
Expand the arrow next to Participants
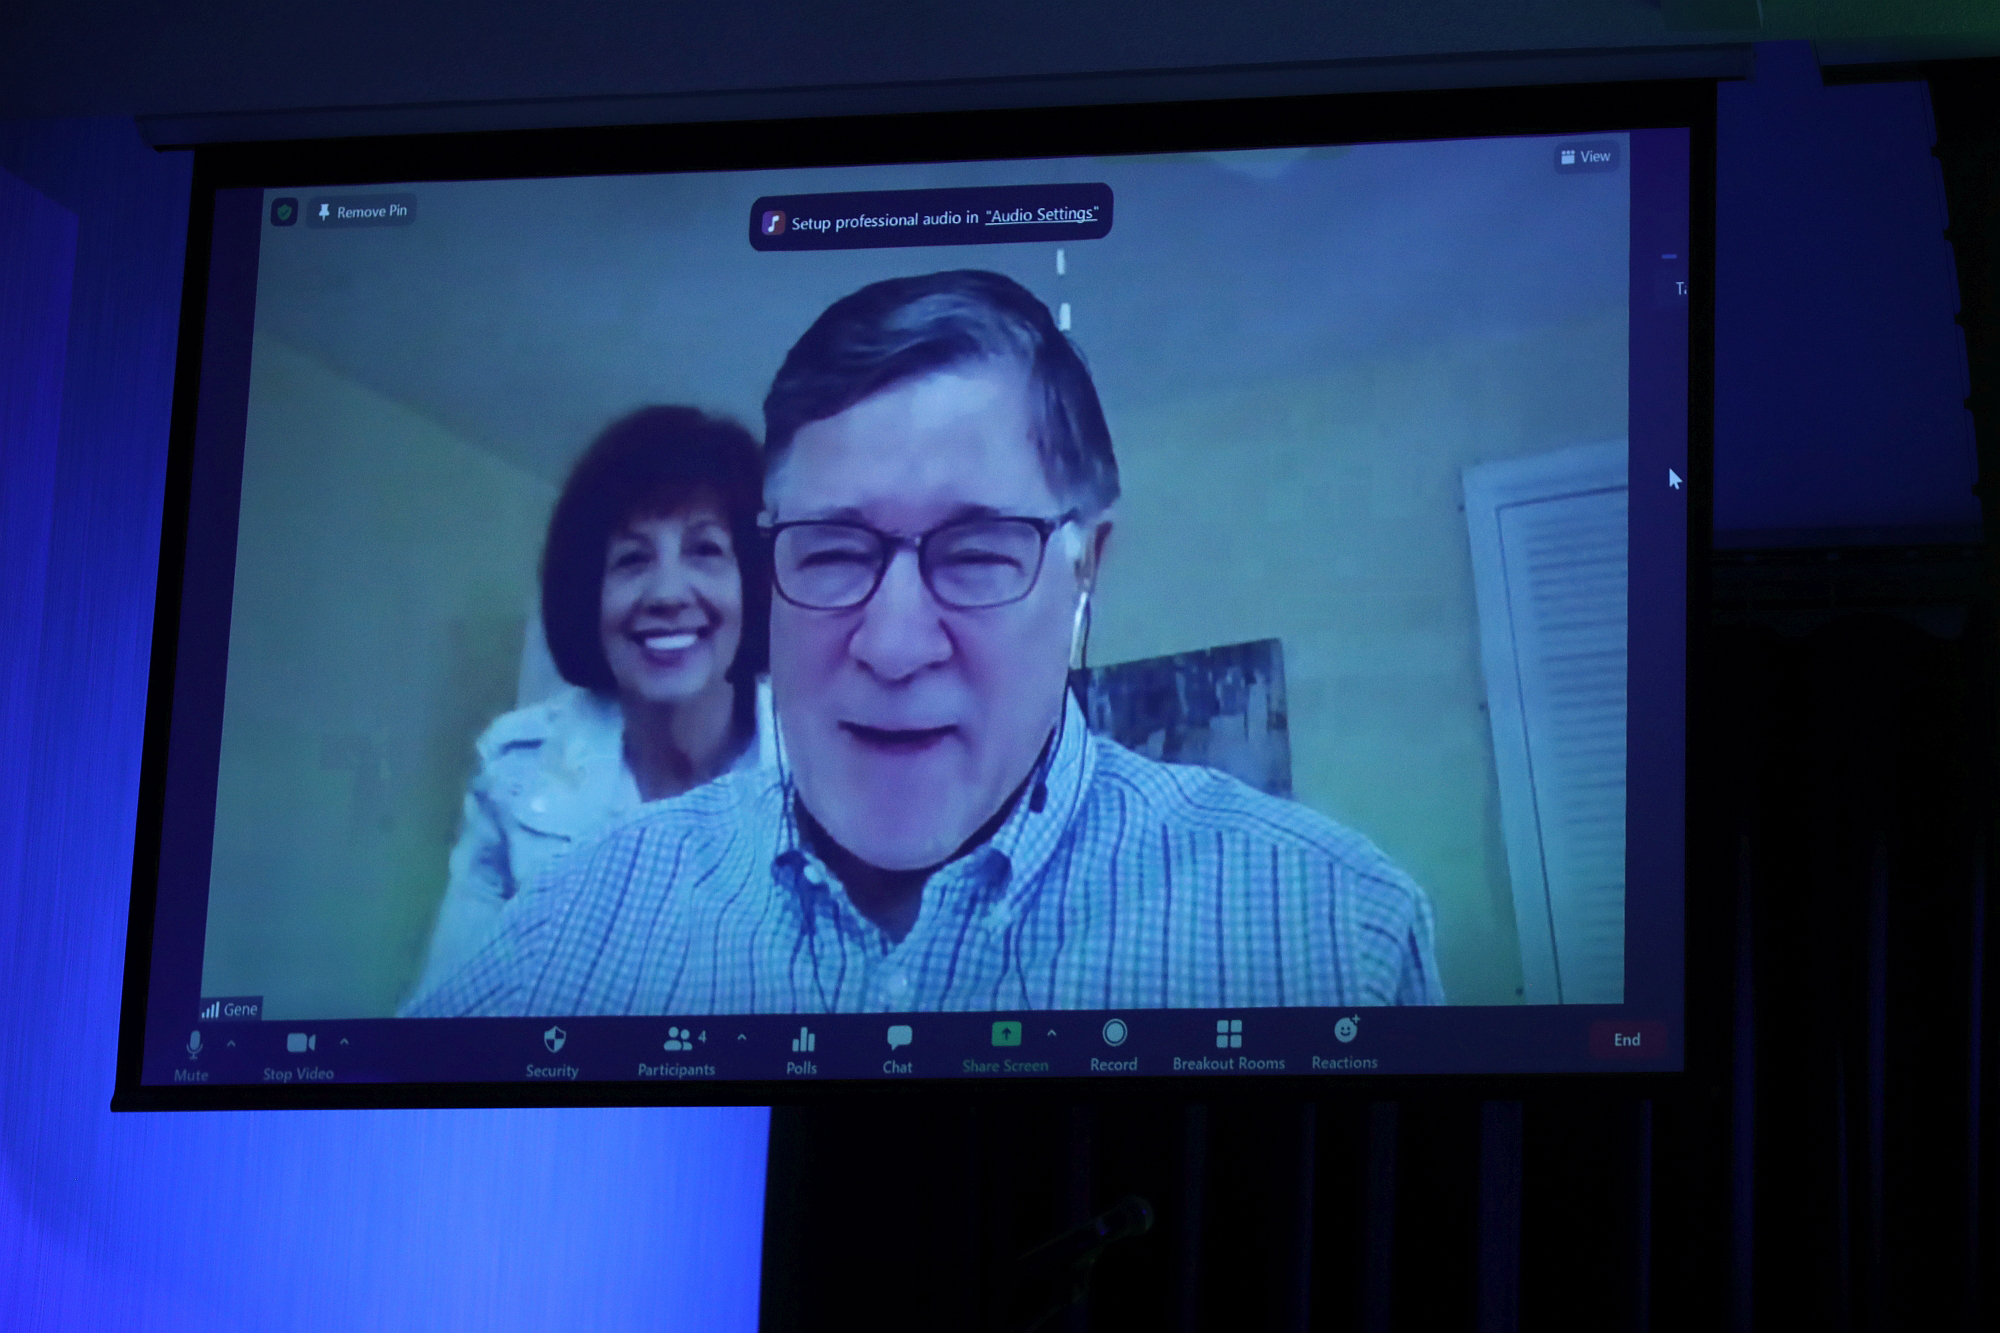pos(741,1038)
